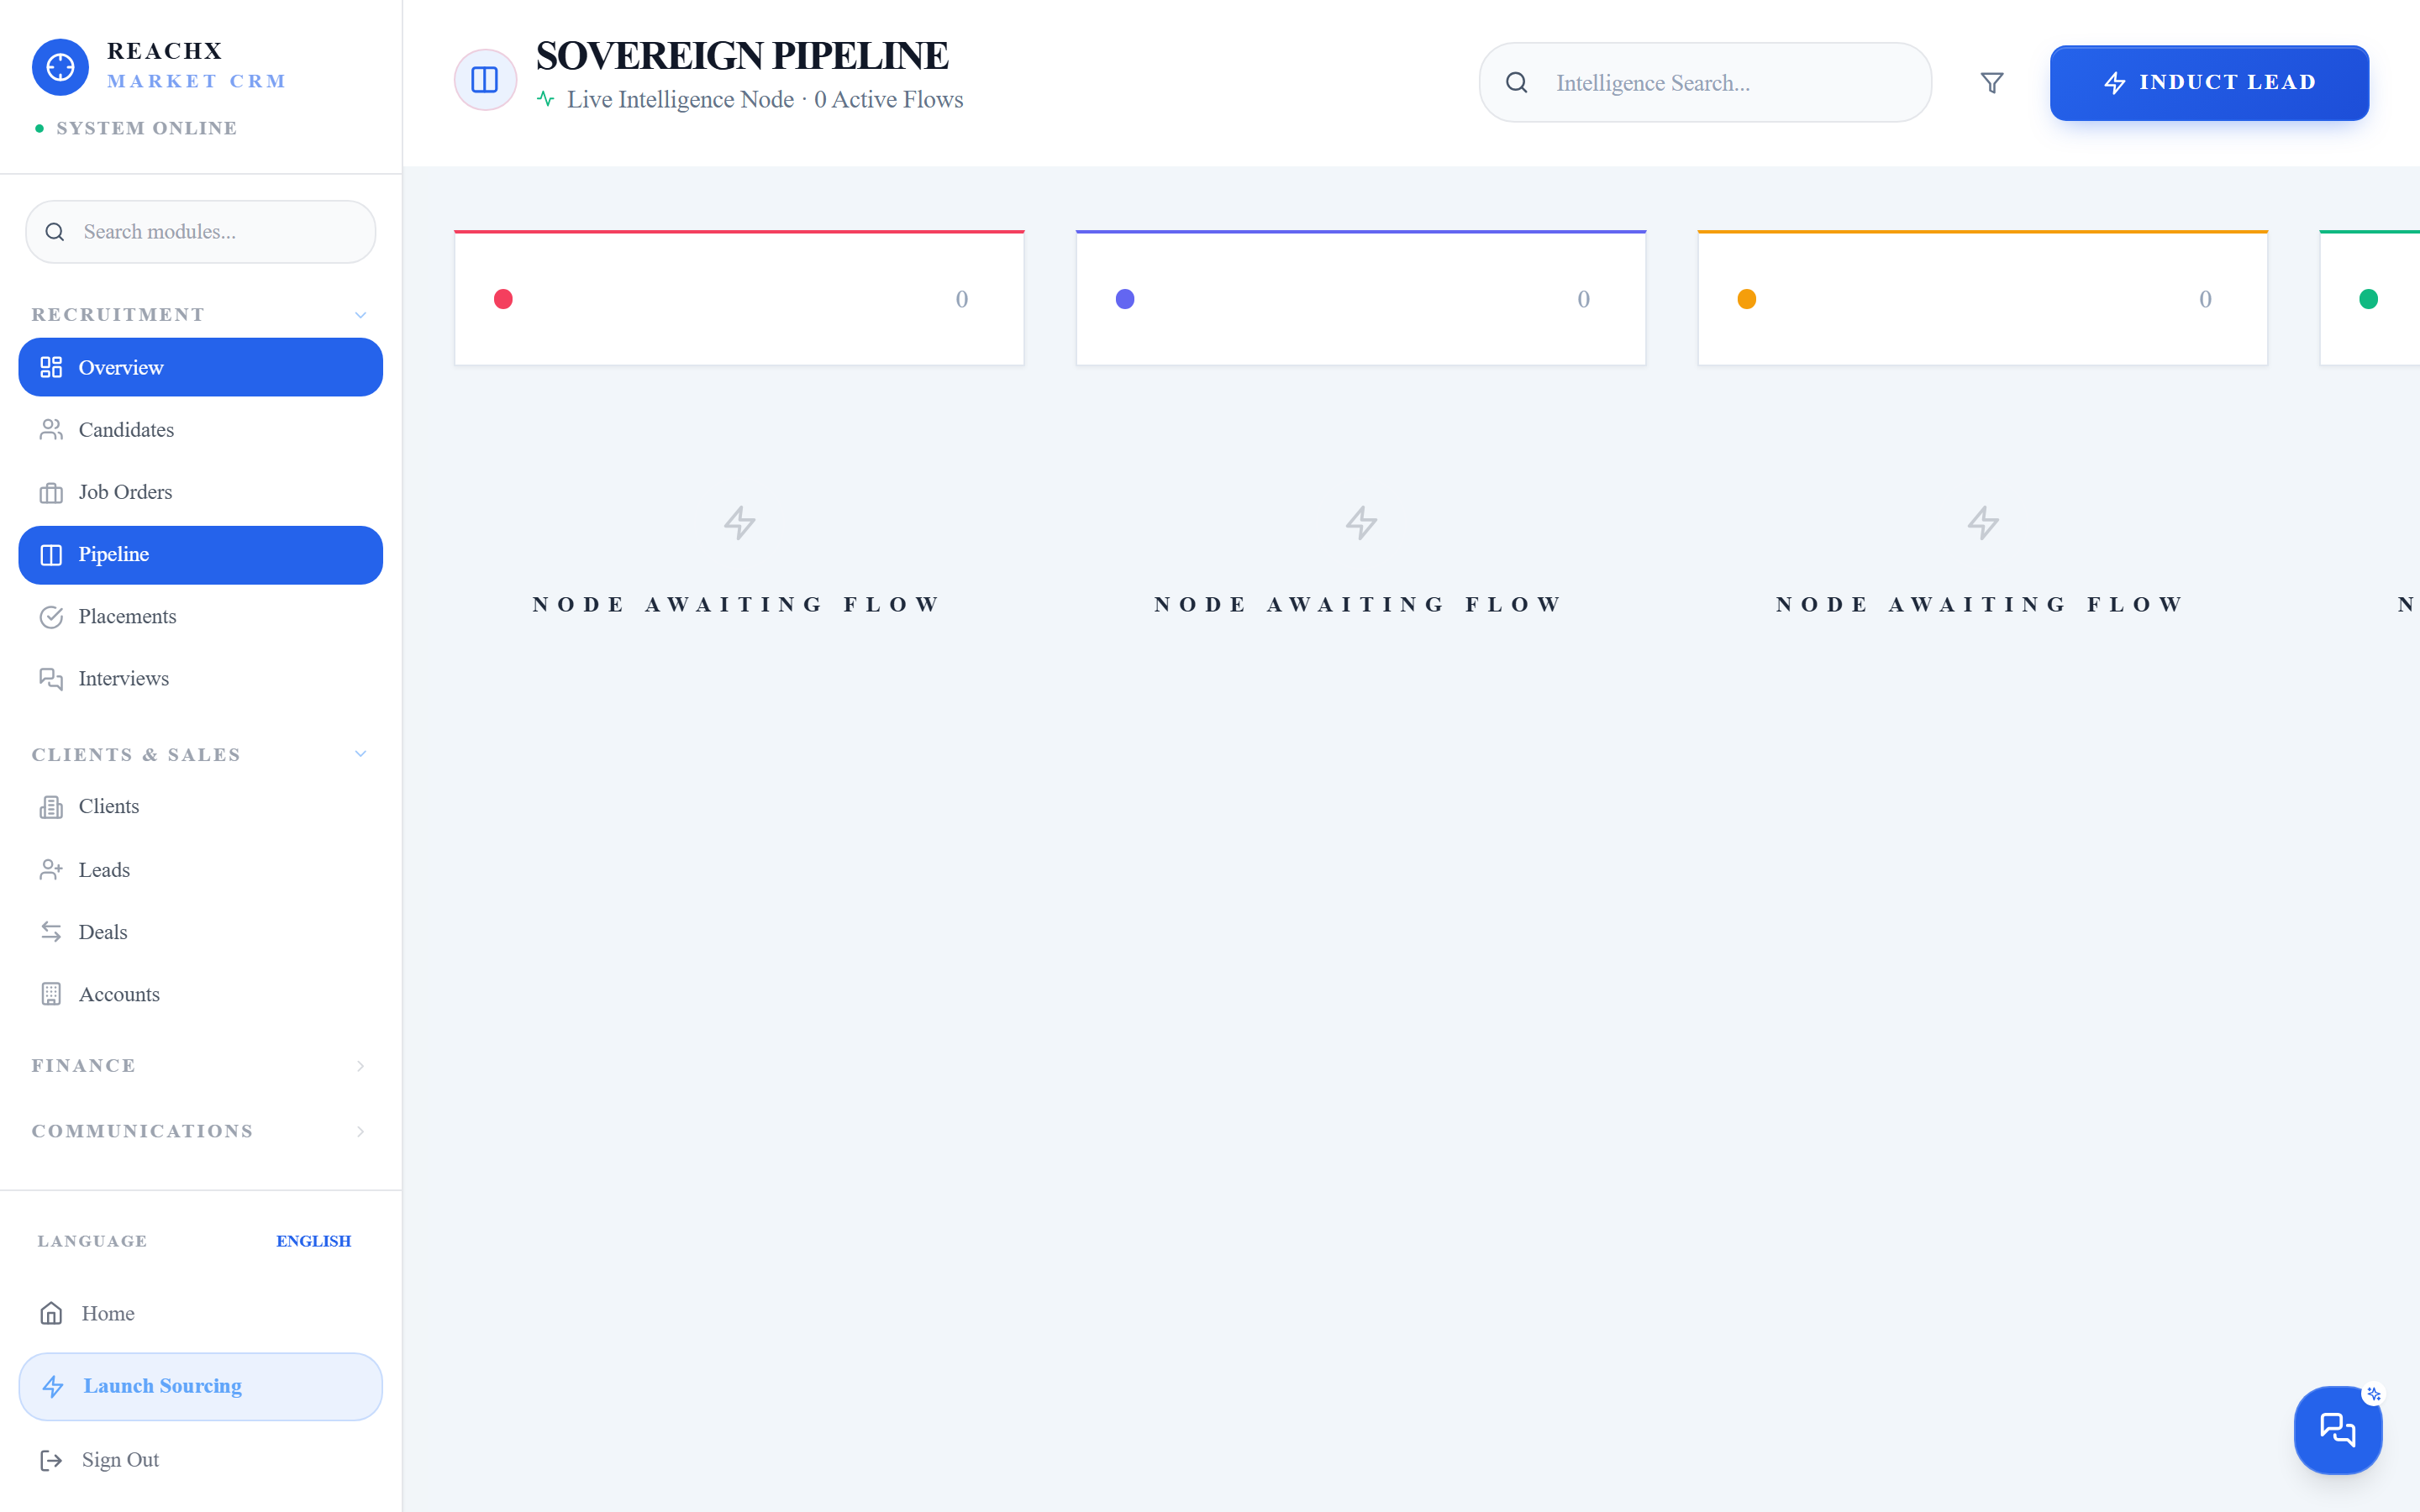Click the Interviews chat icon
The width and height of the screenshot is (2420, 1512).
click(51, 679)
